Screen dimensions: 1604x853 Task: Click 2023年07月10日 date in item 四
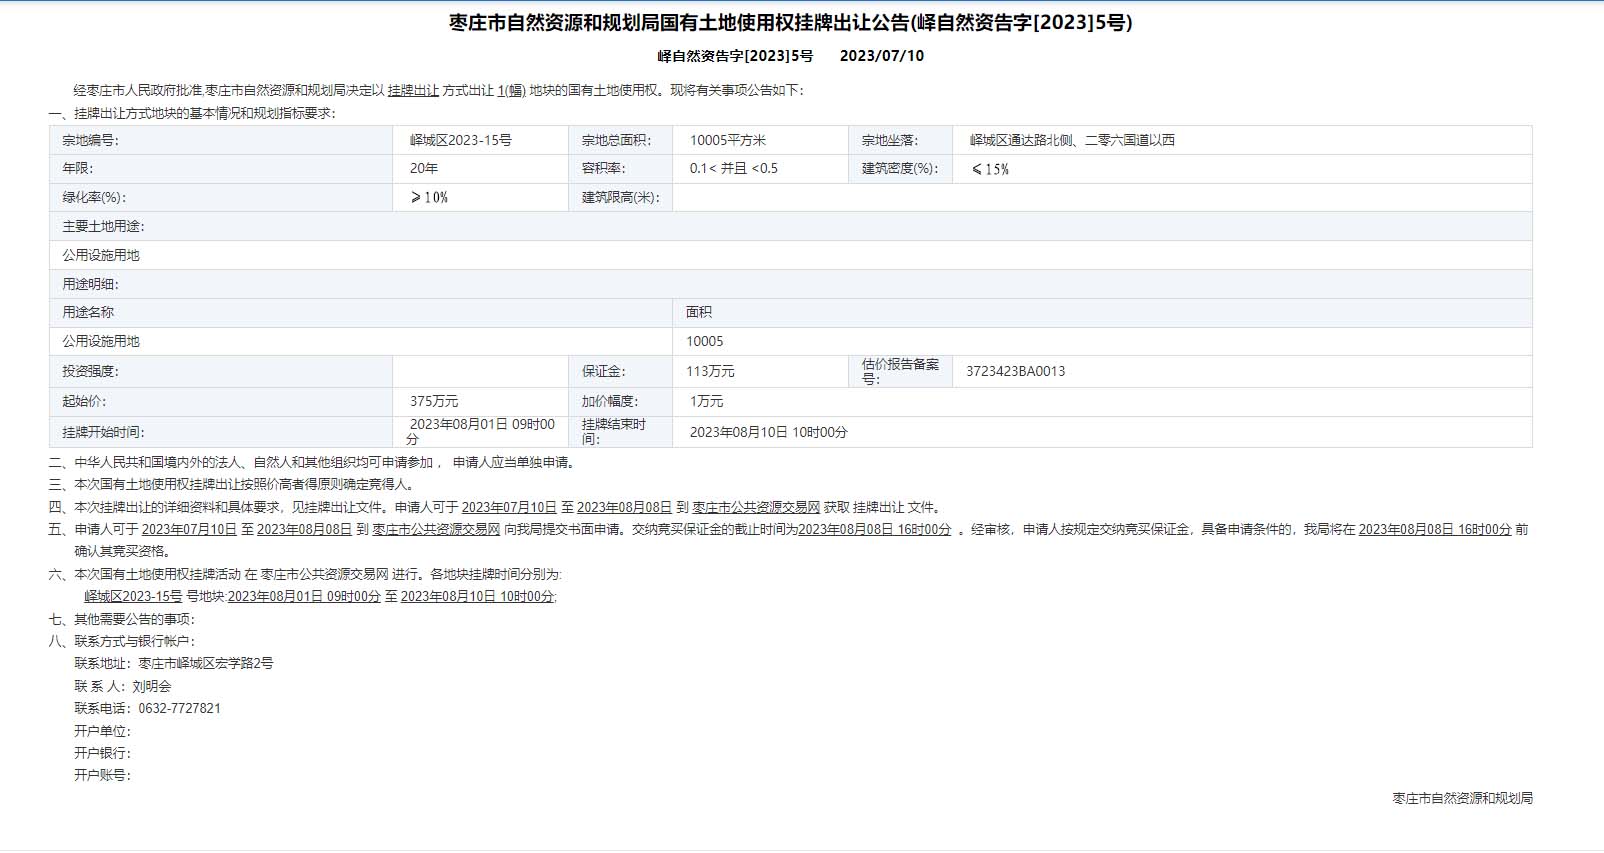click(509, 507)
